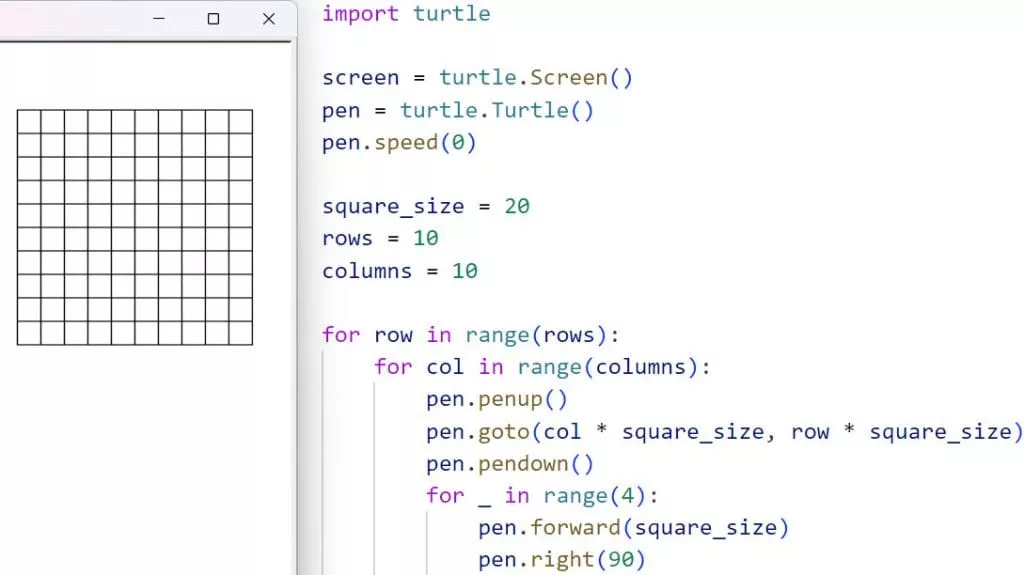Click the bottom-right cell of the drawn grid
This screenshot has height=575, width=1024.
pos(240,333)
